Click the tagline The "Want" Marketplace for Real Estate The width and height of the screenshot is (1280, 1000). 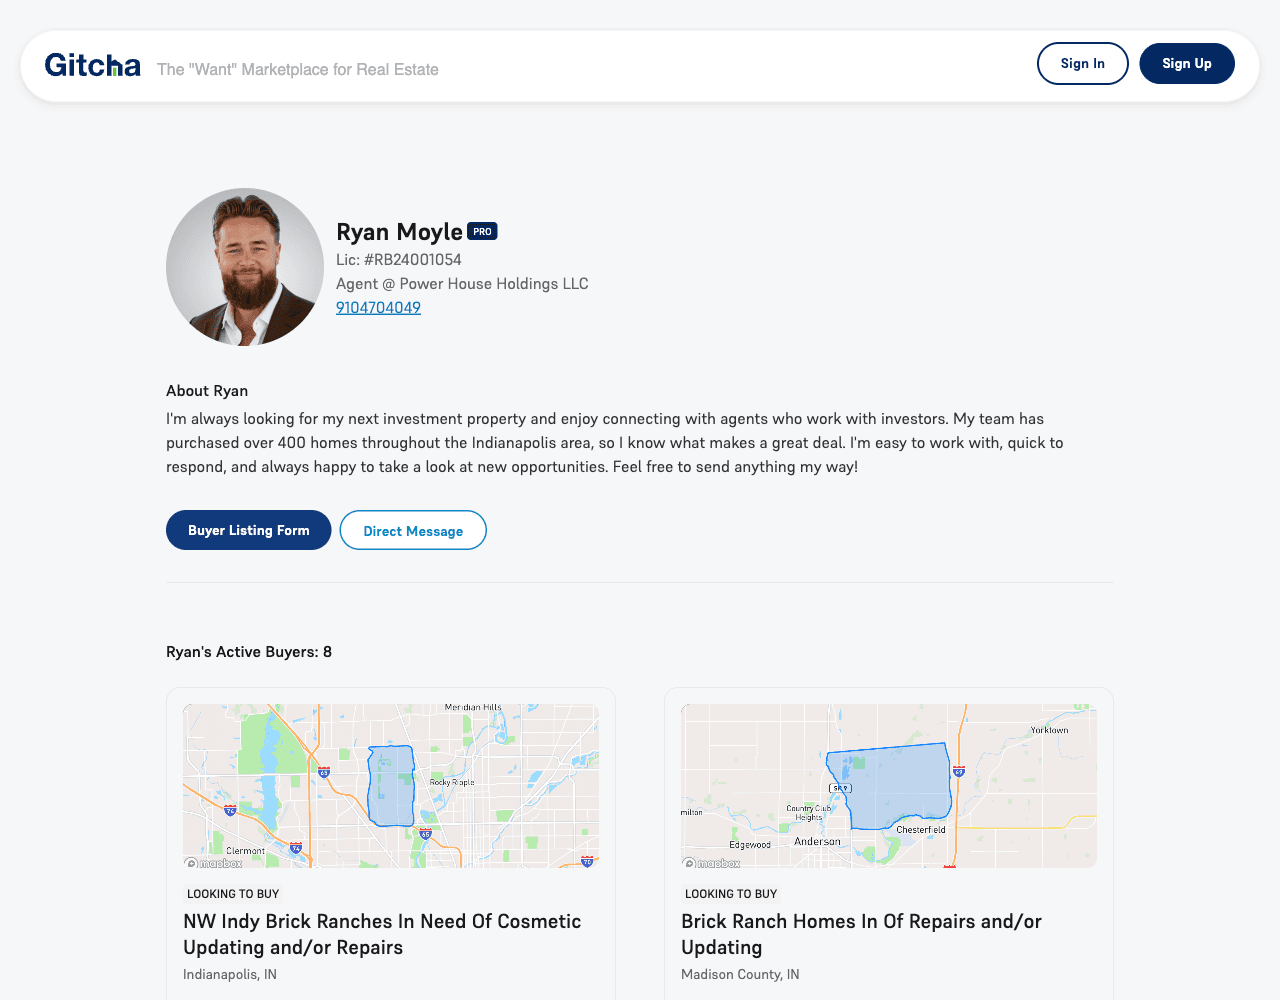tap(298, 70)
